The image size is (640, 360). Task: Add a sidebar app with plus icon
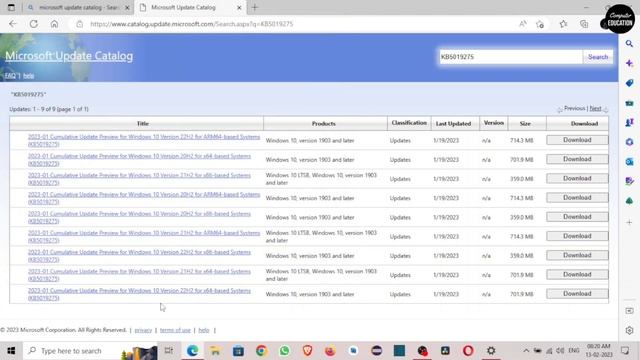click(629, 222)
